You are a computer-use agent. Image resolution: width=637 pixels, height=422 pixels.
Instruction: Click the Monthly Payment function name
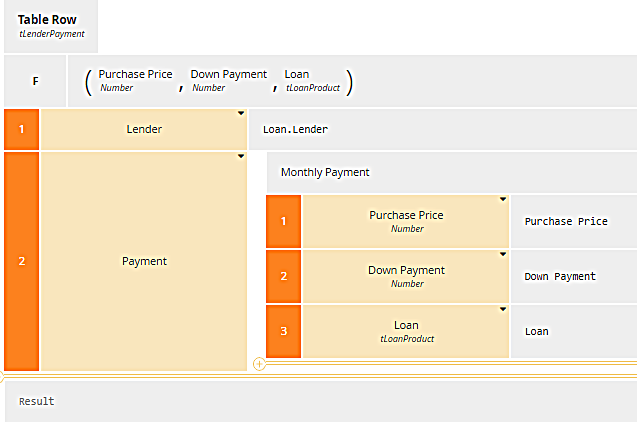click(325, 172)
